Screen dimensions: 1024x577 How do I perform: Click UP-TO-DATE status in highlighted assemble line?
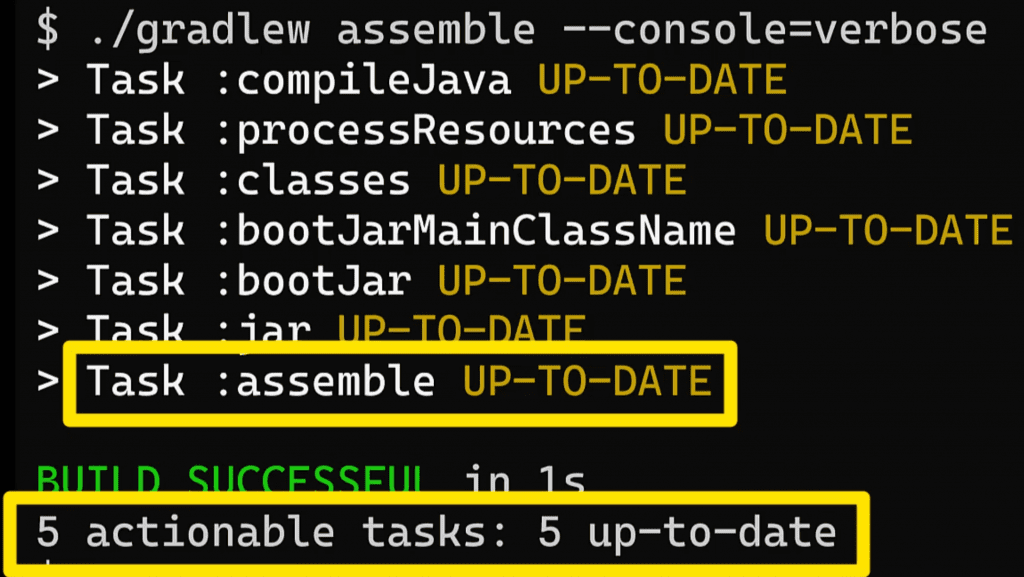pos(586,381)
